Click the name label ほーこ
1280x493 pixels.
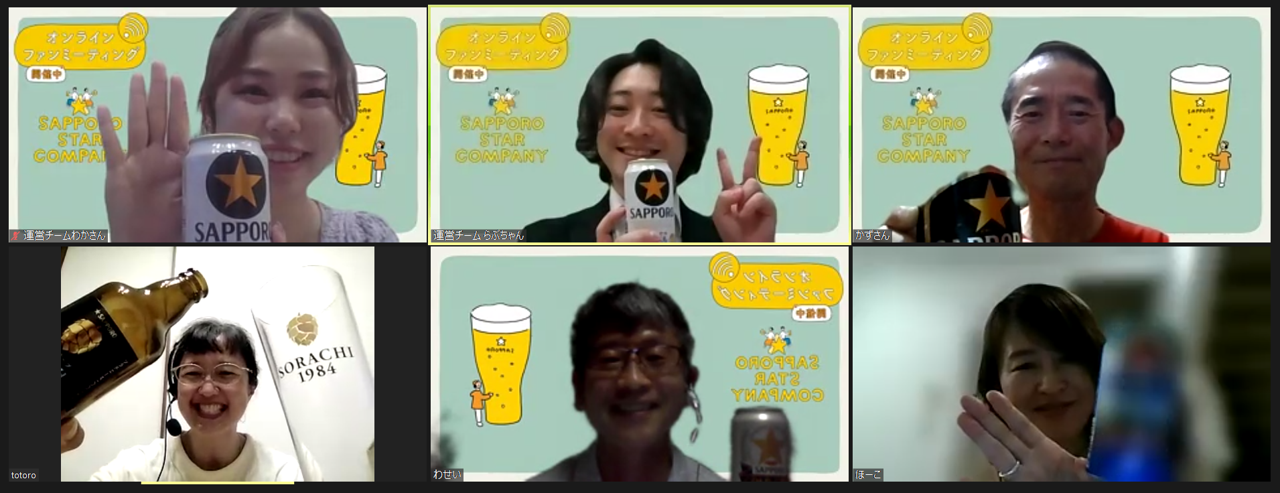[869, 475]
